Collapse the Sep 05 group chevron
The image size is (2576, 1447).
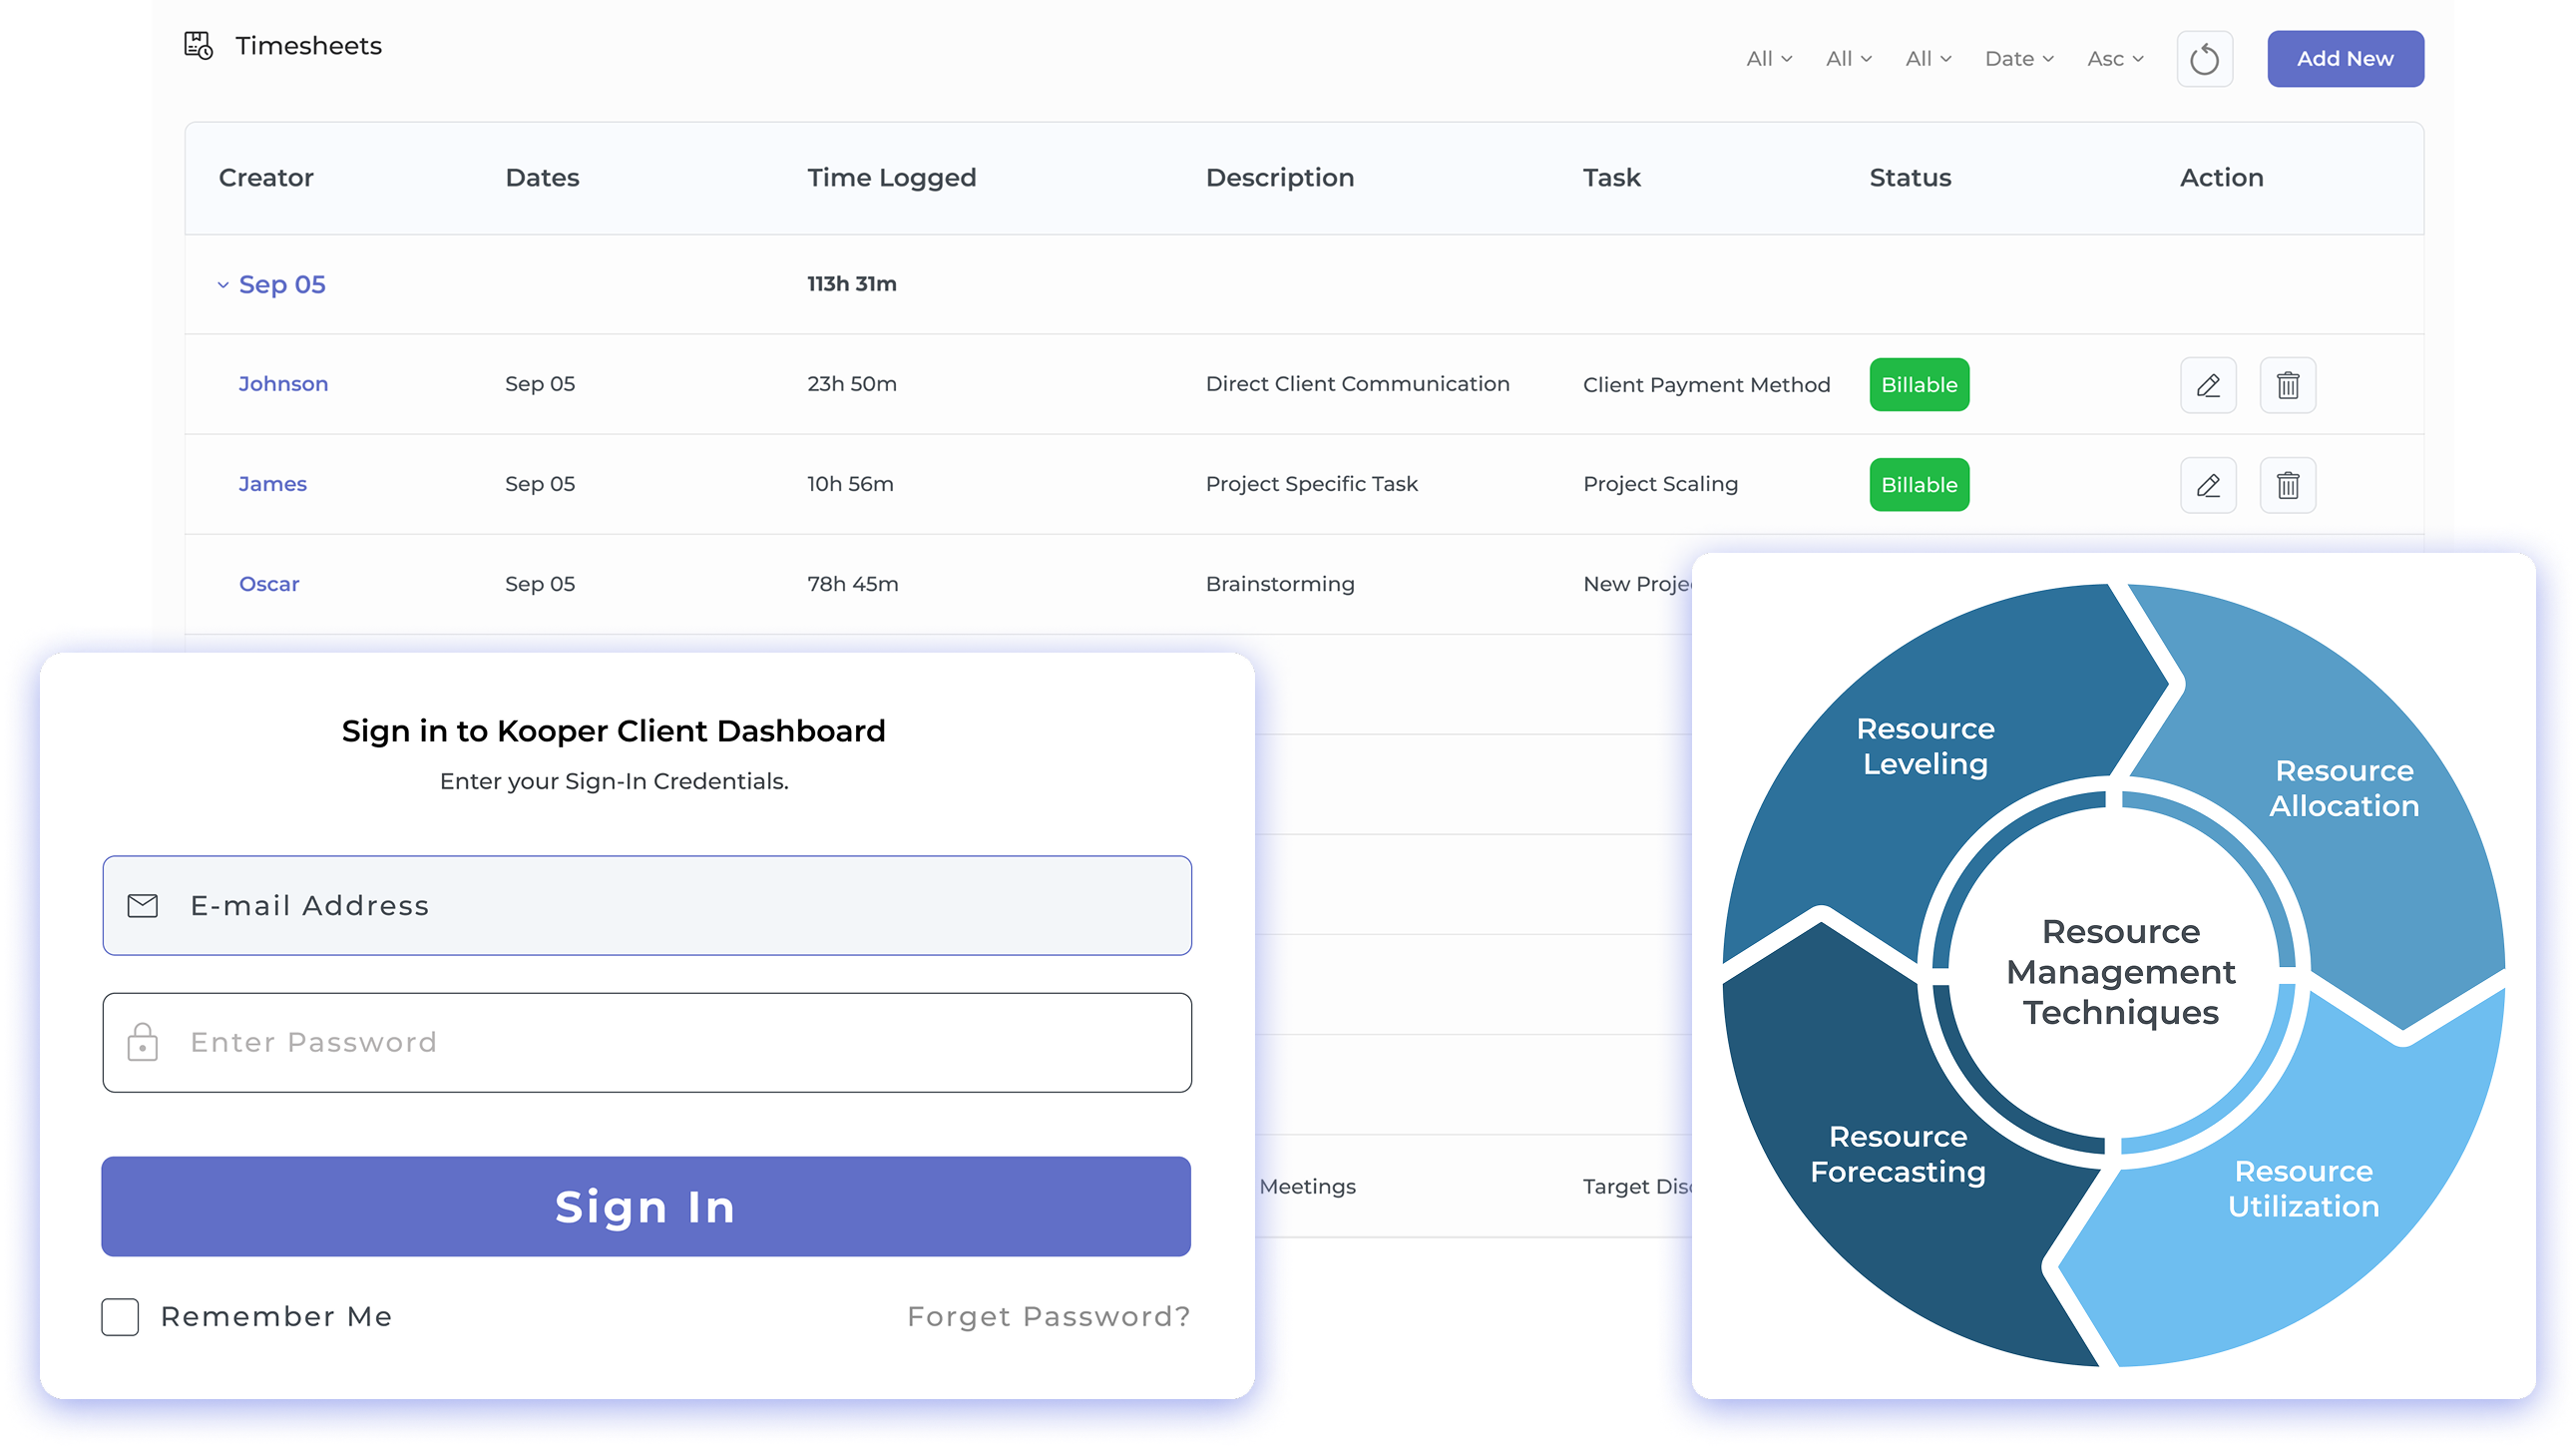[223, 285]
